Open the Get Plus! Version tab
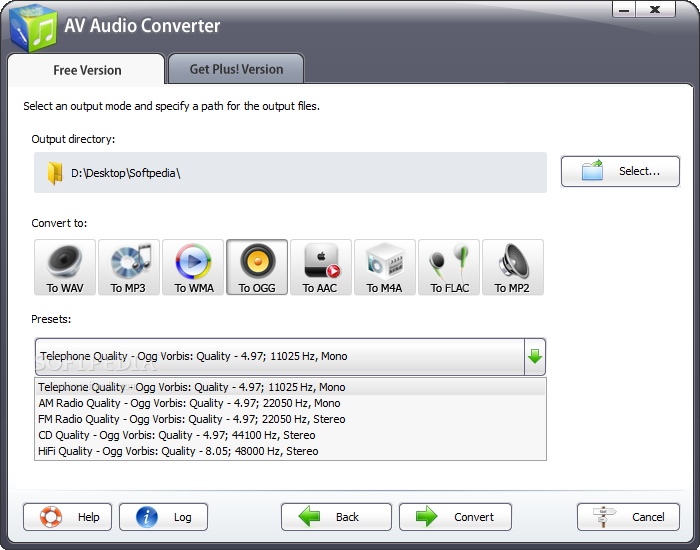 pos(236,69)
